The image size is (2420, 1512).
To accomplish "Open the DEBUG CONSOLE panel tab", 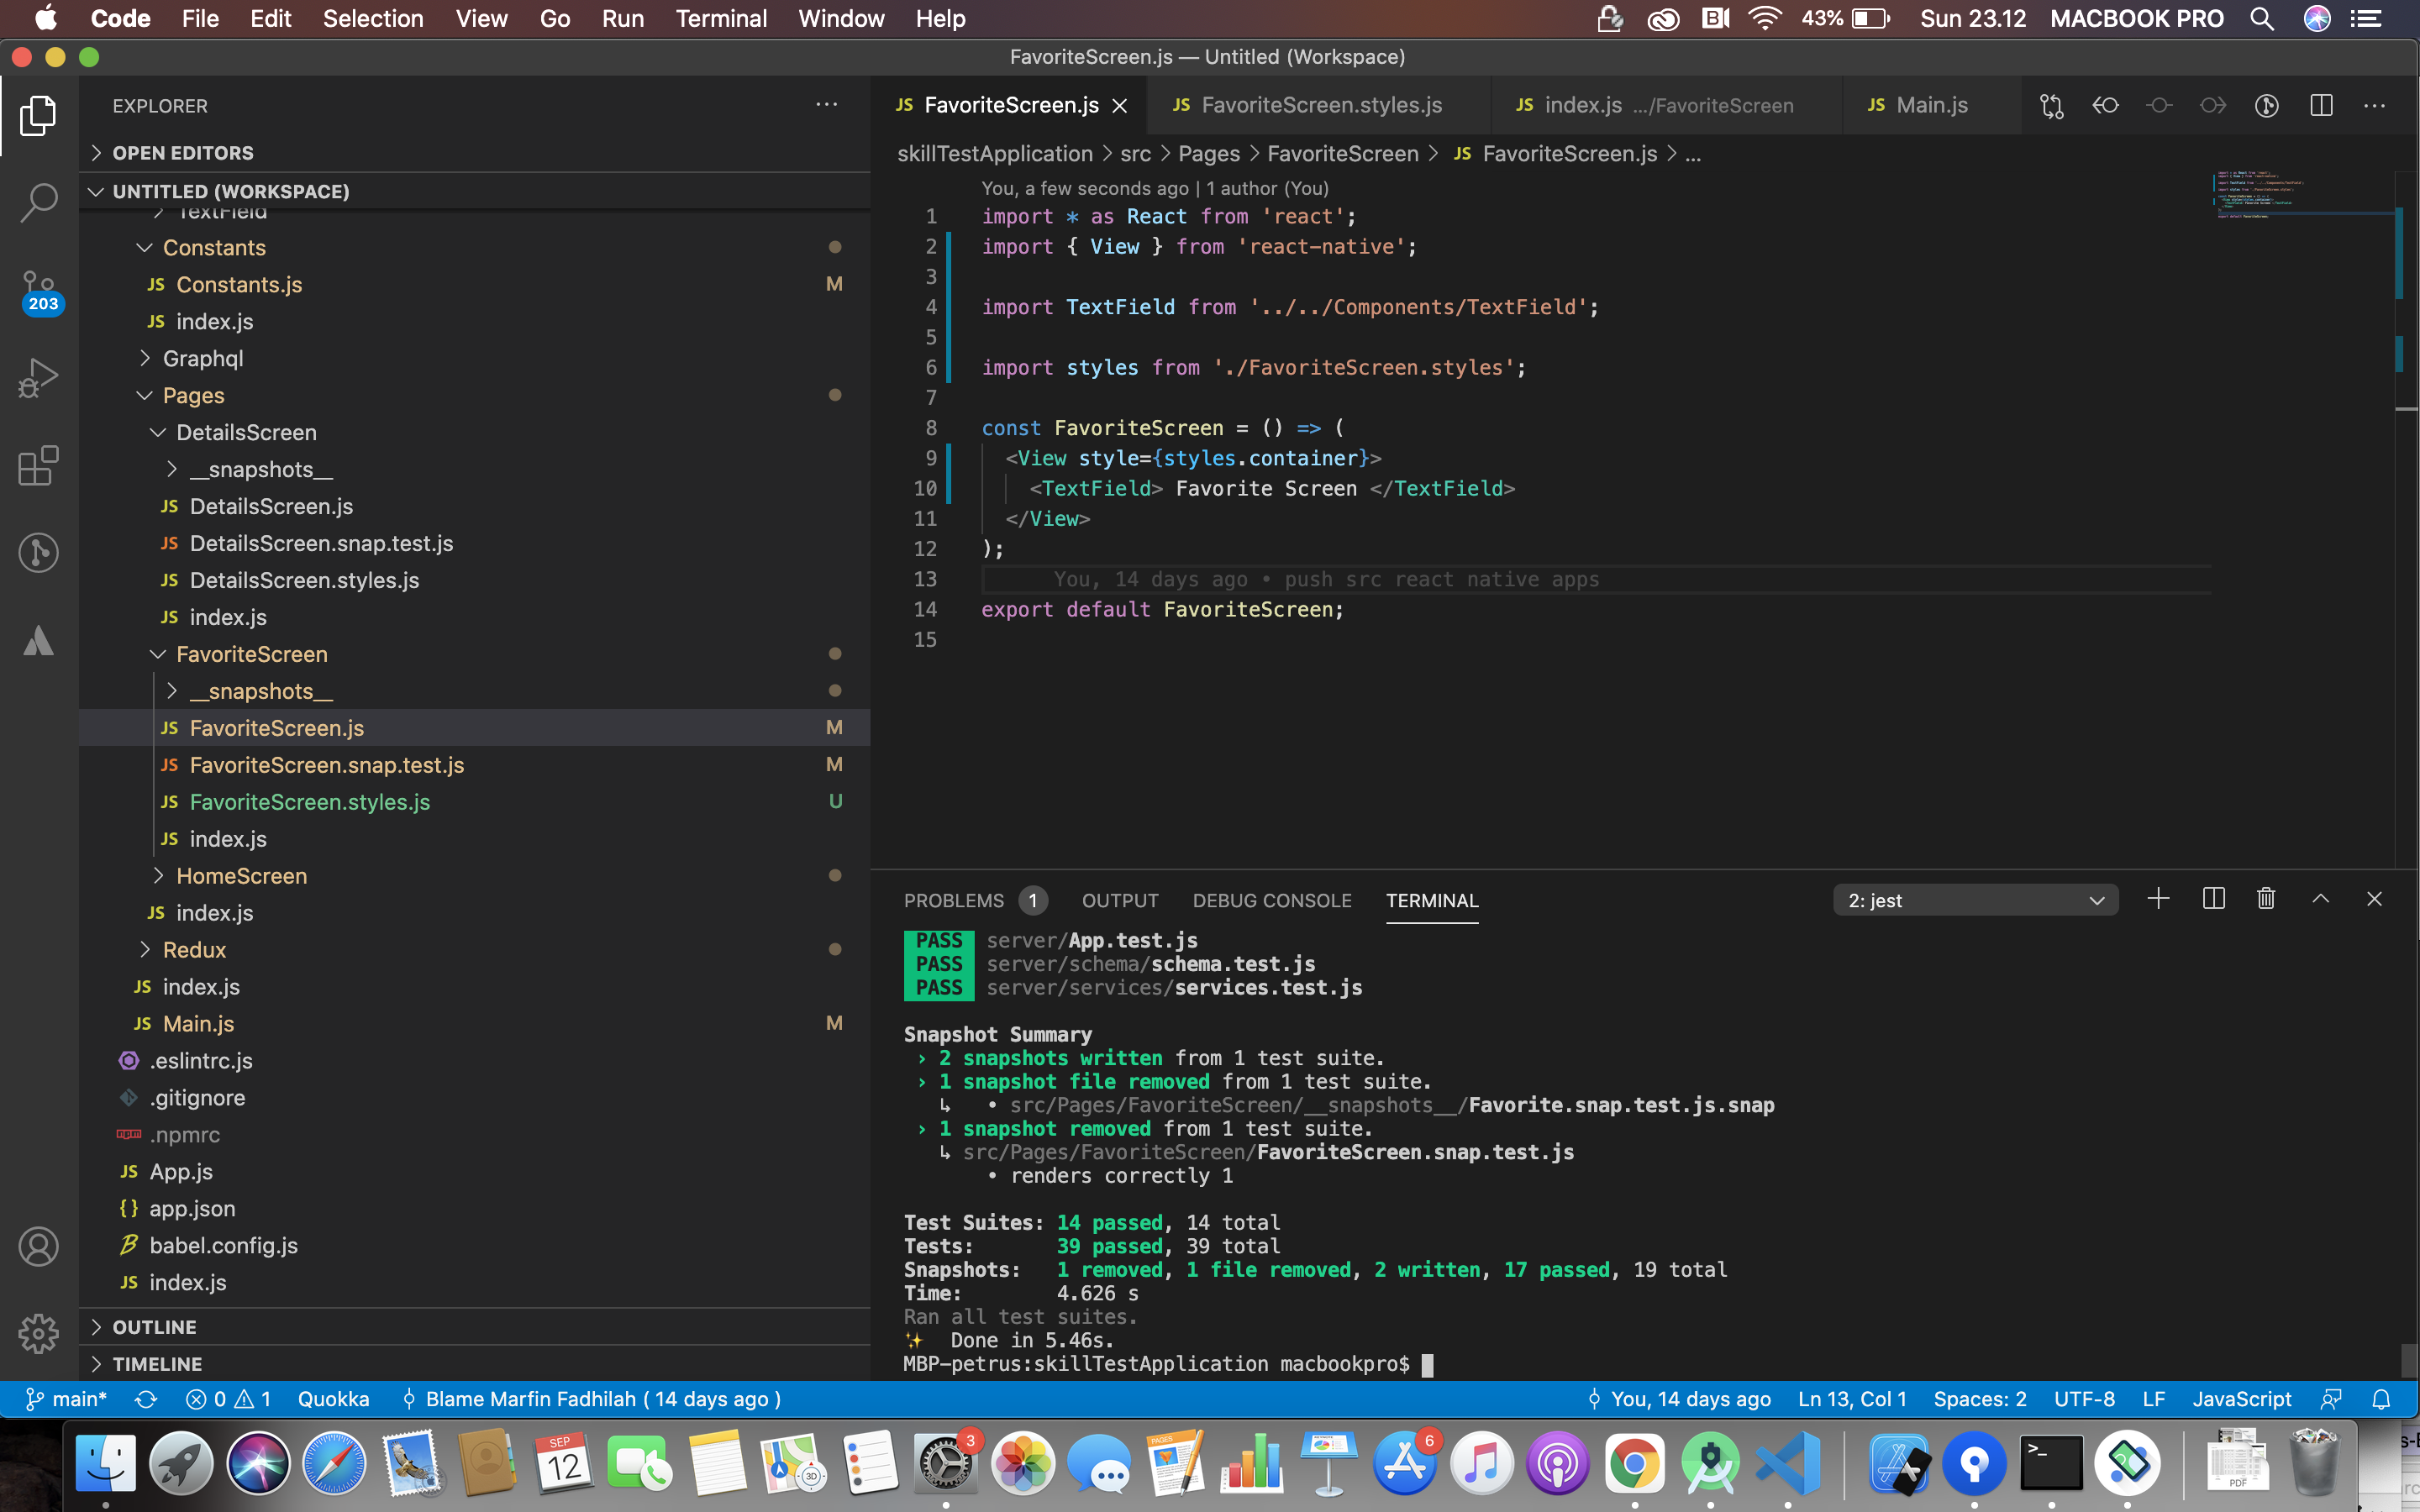I will [x=1271, y=900].
